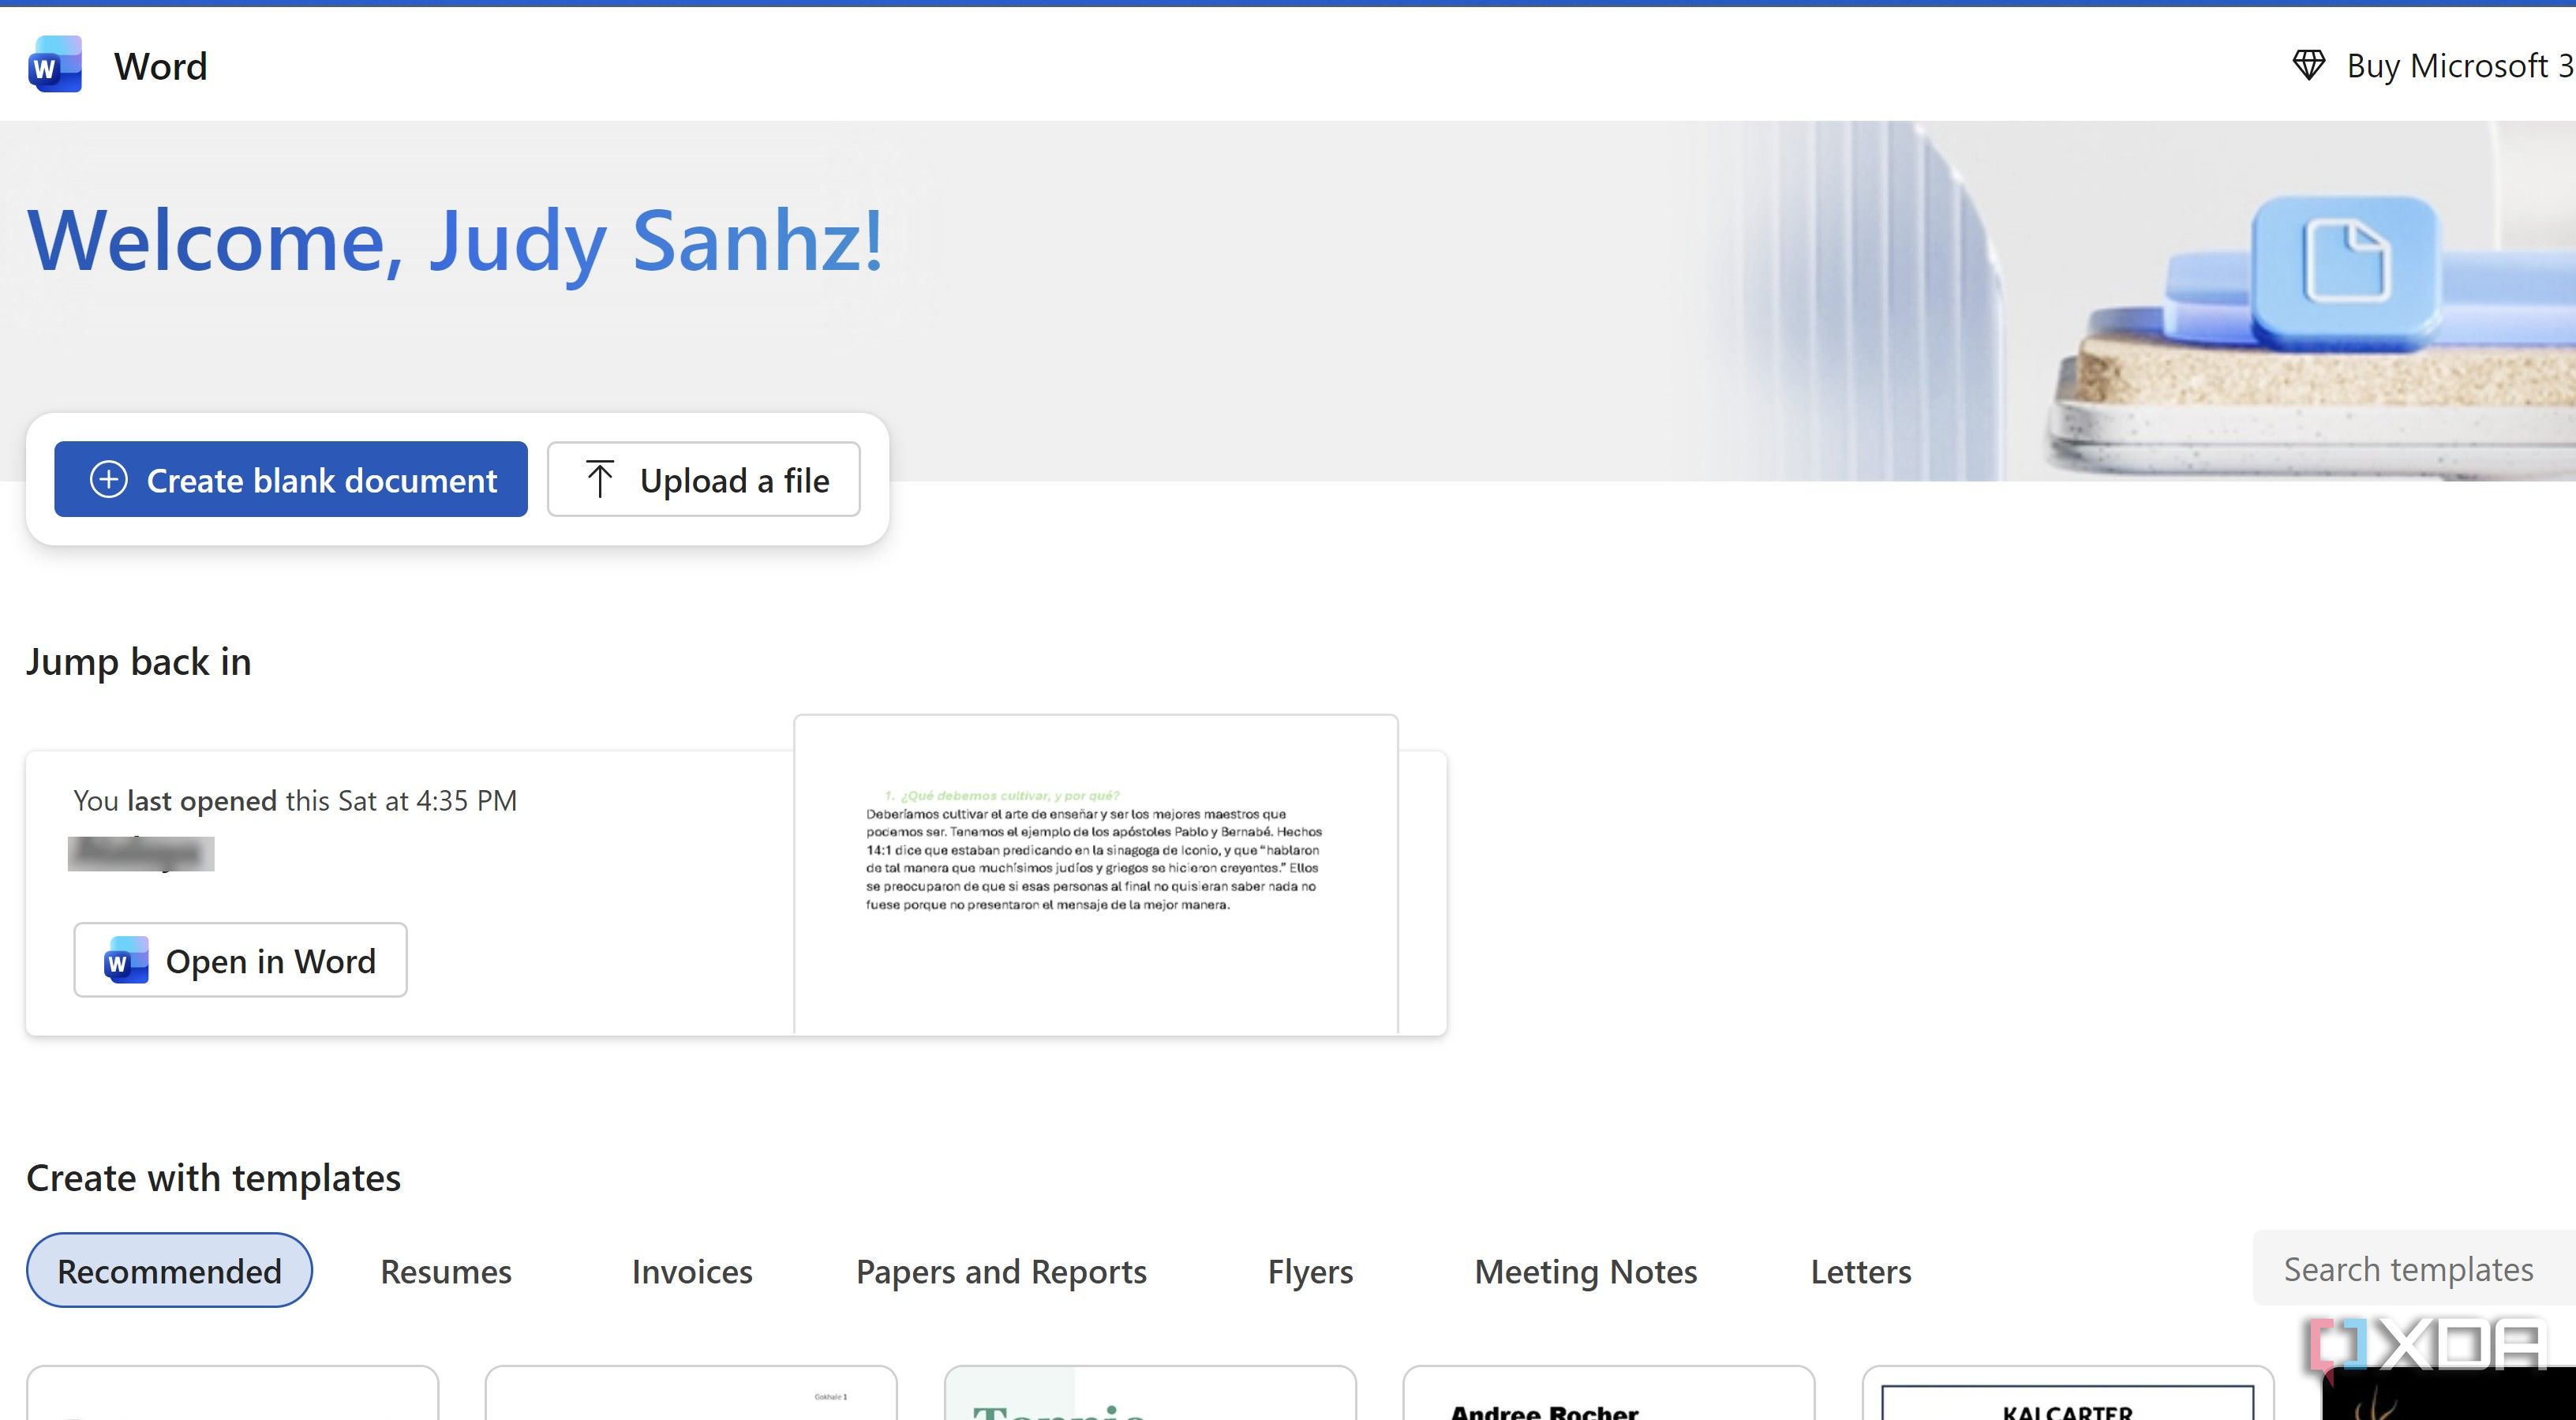This screenshot has height=1420, width=2576.
Task: Select the Letters templates tab
Action: 1861,1271
